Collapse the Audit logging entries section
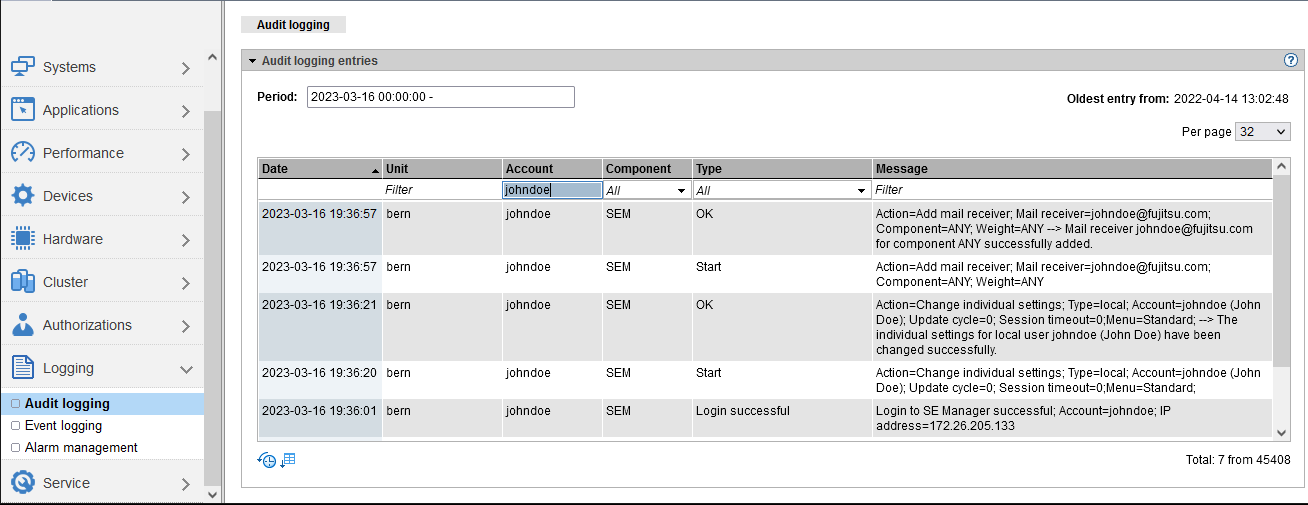 click(253, 61)
